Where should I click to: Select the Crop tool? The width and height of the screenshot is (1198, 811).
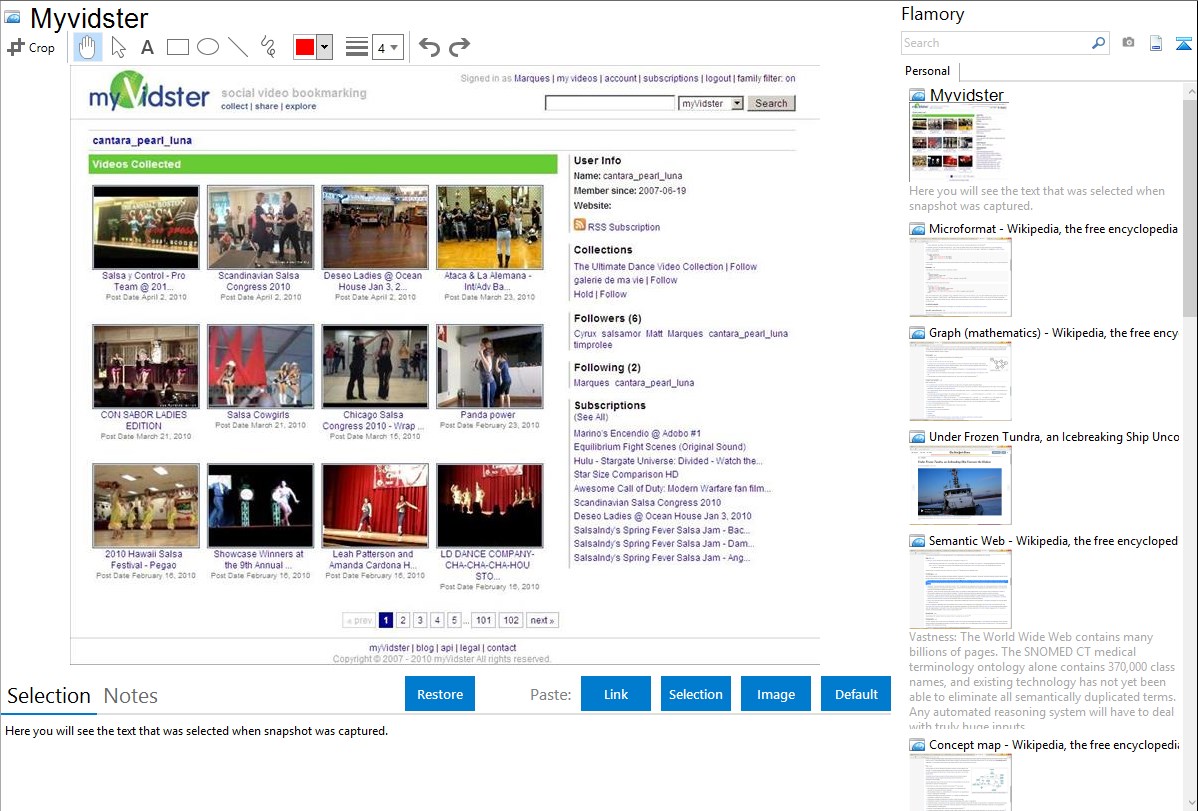tap(31, 47)
